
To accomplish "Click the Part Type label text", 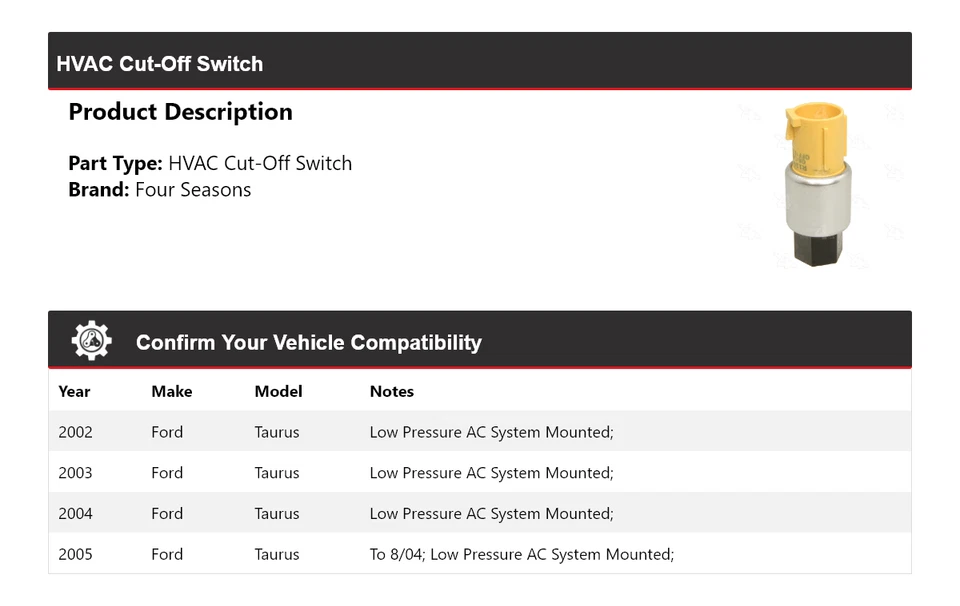I will pos(115,163).
